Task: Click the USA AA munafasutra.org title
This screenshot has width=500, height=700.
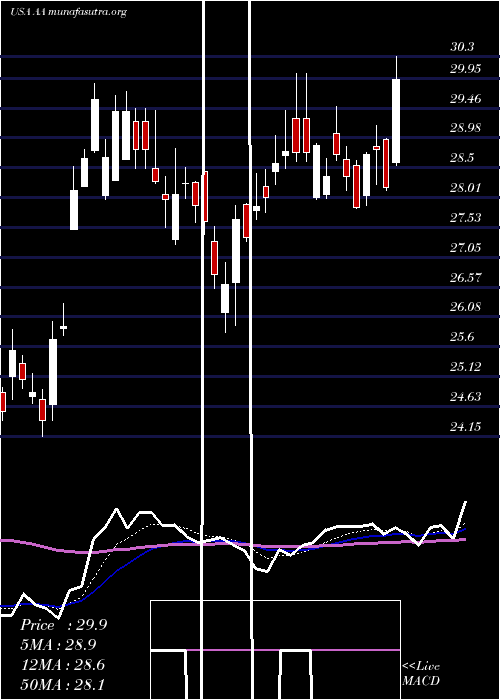Action: coord(68,12)
